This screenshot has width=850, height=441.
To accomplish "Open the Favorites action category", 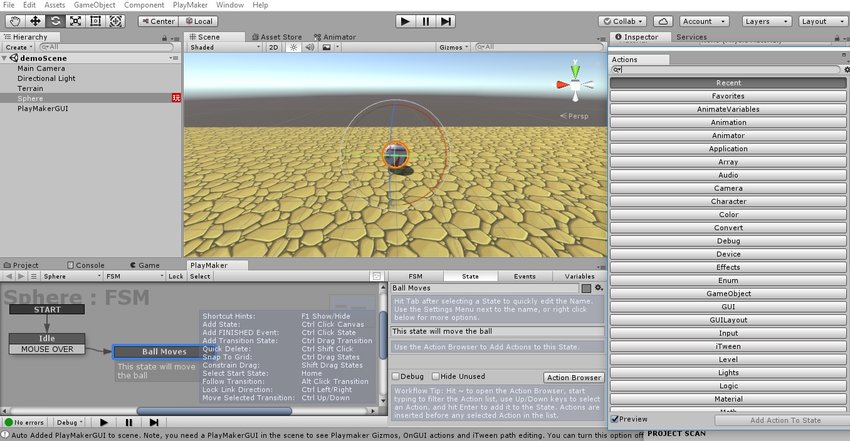I will 728,96.
